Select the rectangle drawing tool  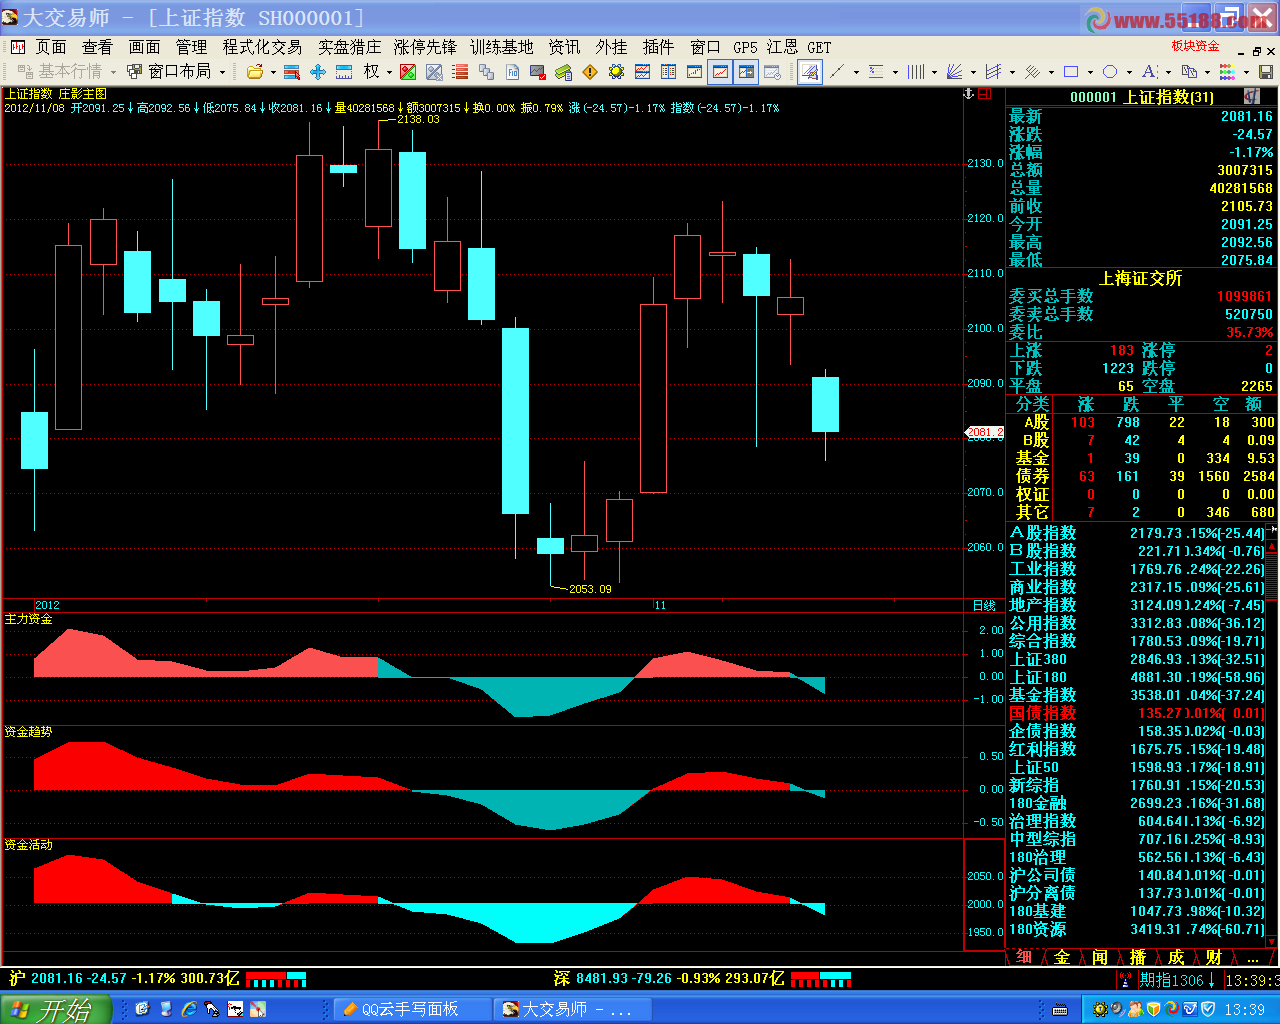pos(1071,72)
